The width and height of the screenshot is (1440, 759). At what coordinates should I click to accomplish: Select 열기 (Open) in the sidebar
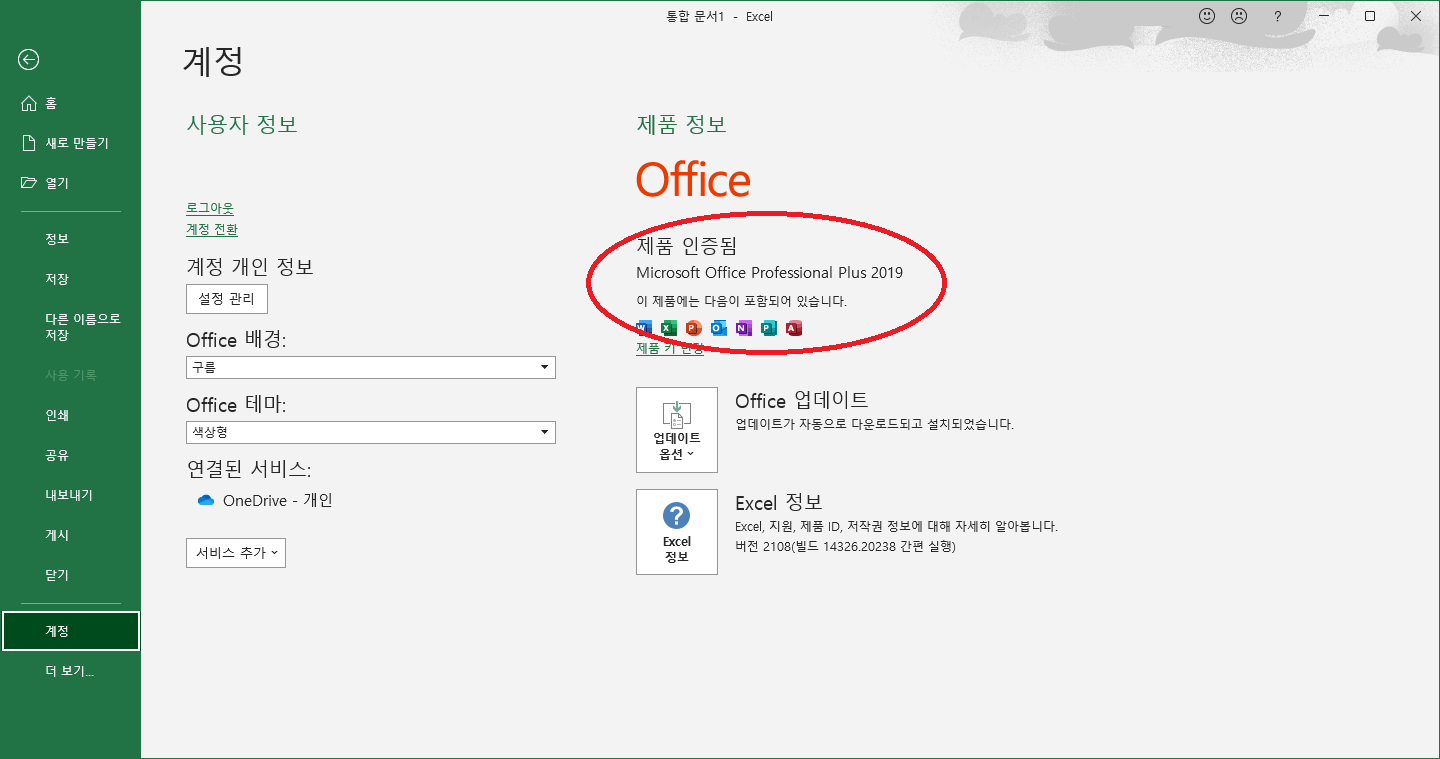(x=70, y=183)
